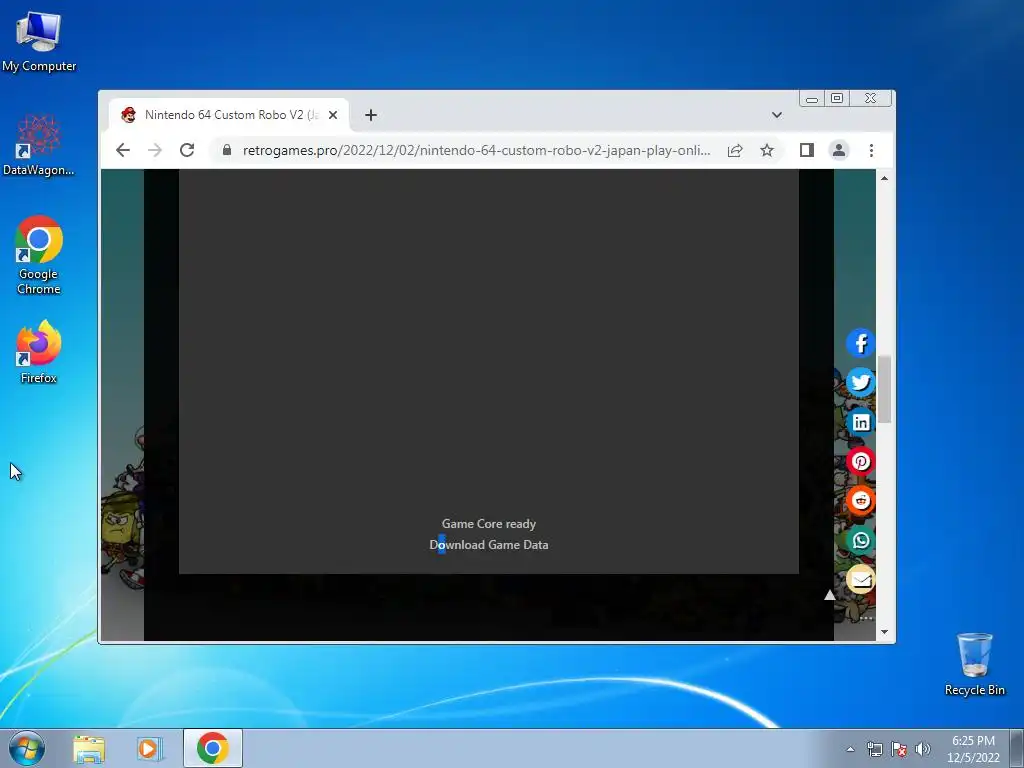Screen dimensions: 1024x768
Task: Share the page via WhatsApp
Action: coord(860,540)
